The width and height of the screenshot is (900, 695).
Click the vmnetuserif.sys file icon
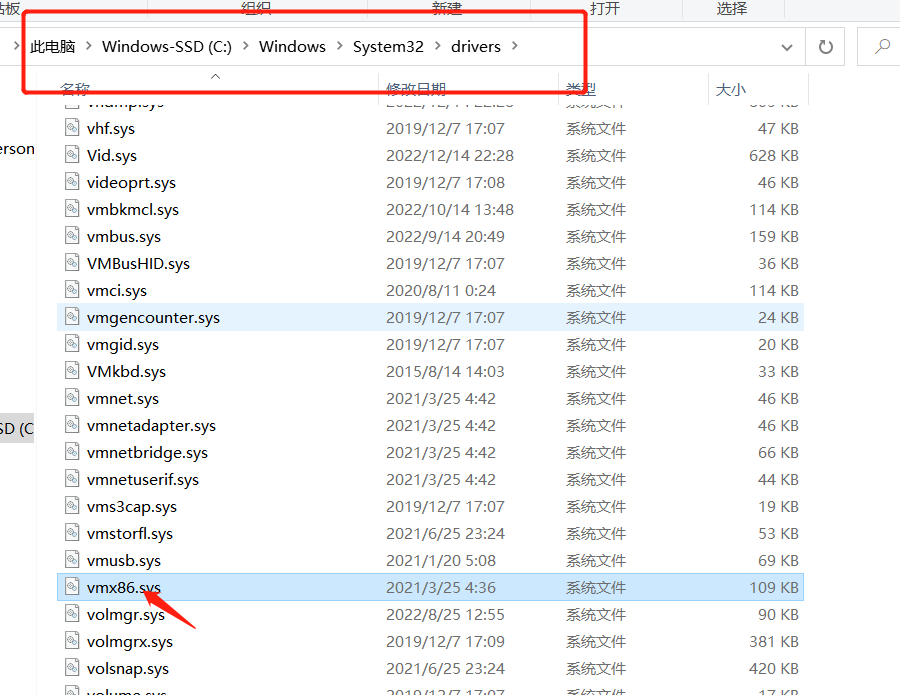[72, 478]
